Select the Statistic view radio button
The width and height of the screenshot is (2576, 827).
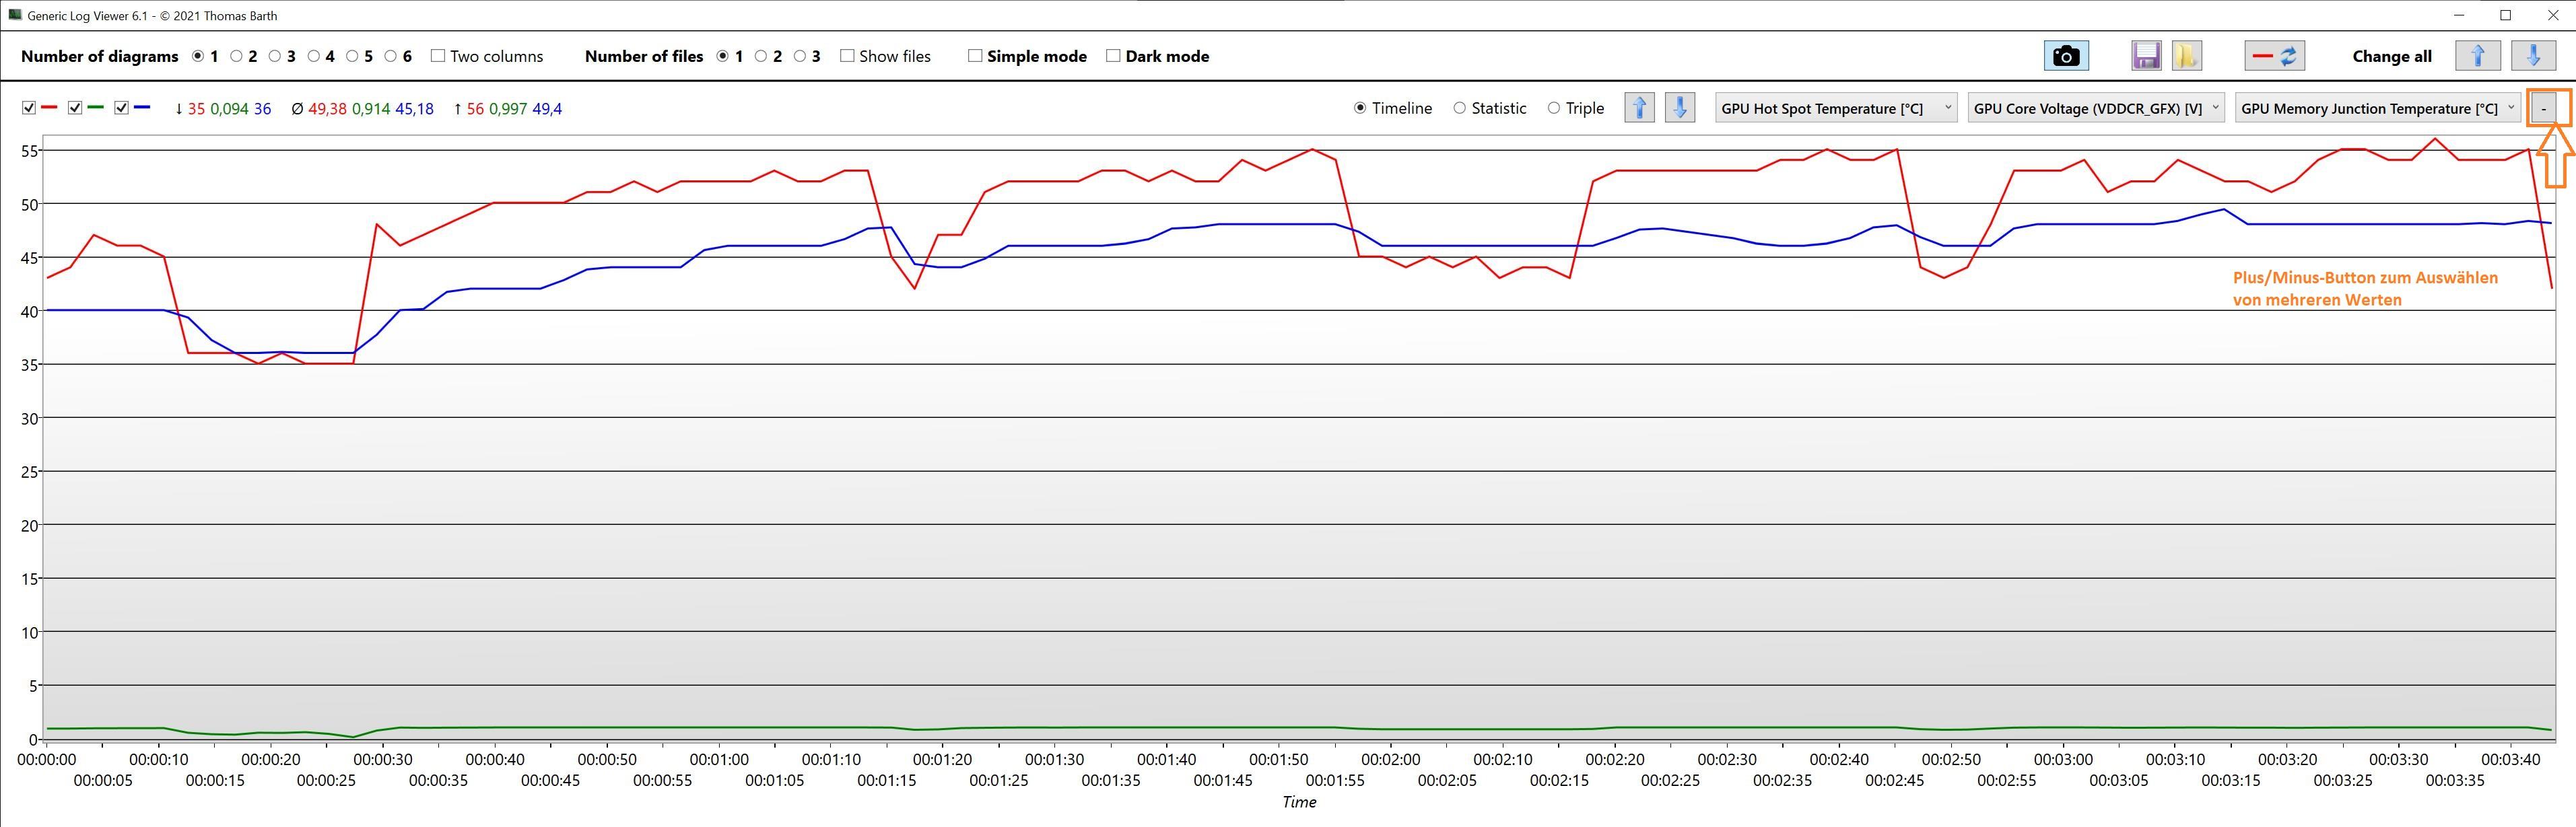tap(1460, 108)
